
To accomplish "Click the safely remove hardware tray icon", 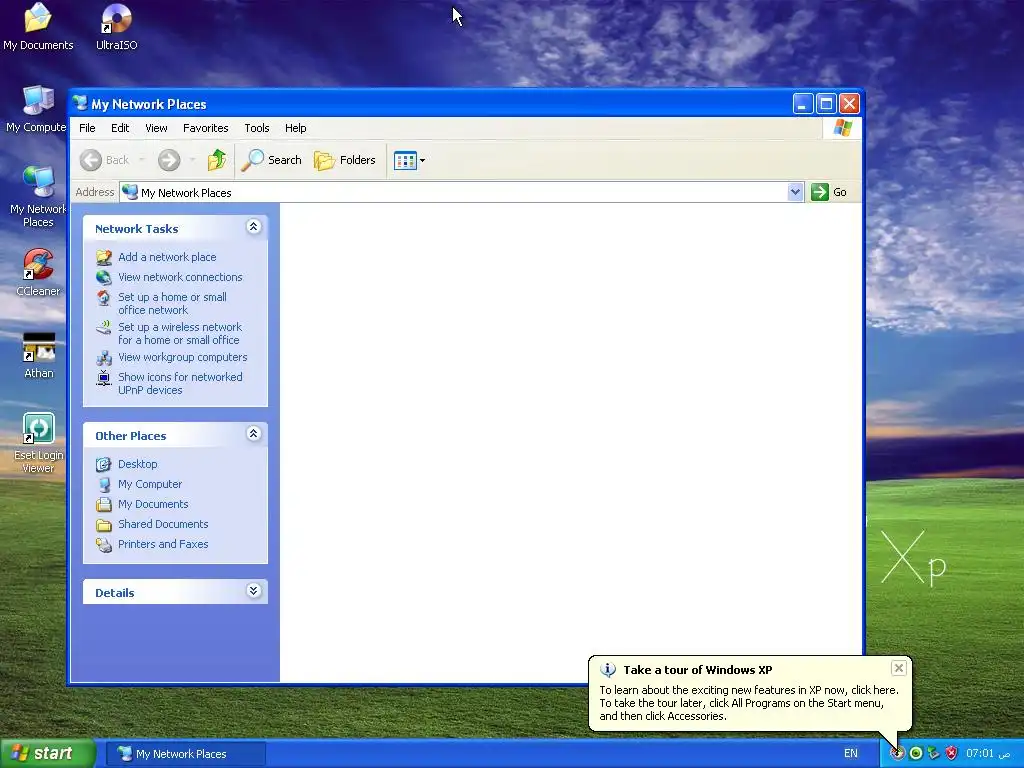I will (x=934, y=754).
